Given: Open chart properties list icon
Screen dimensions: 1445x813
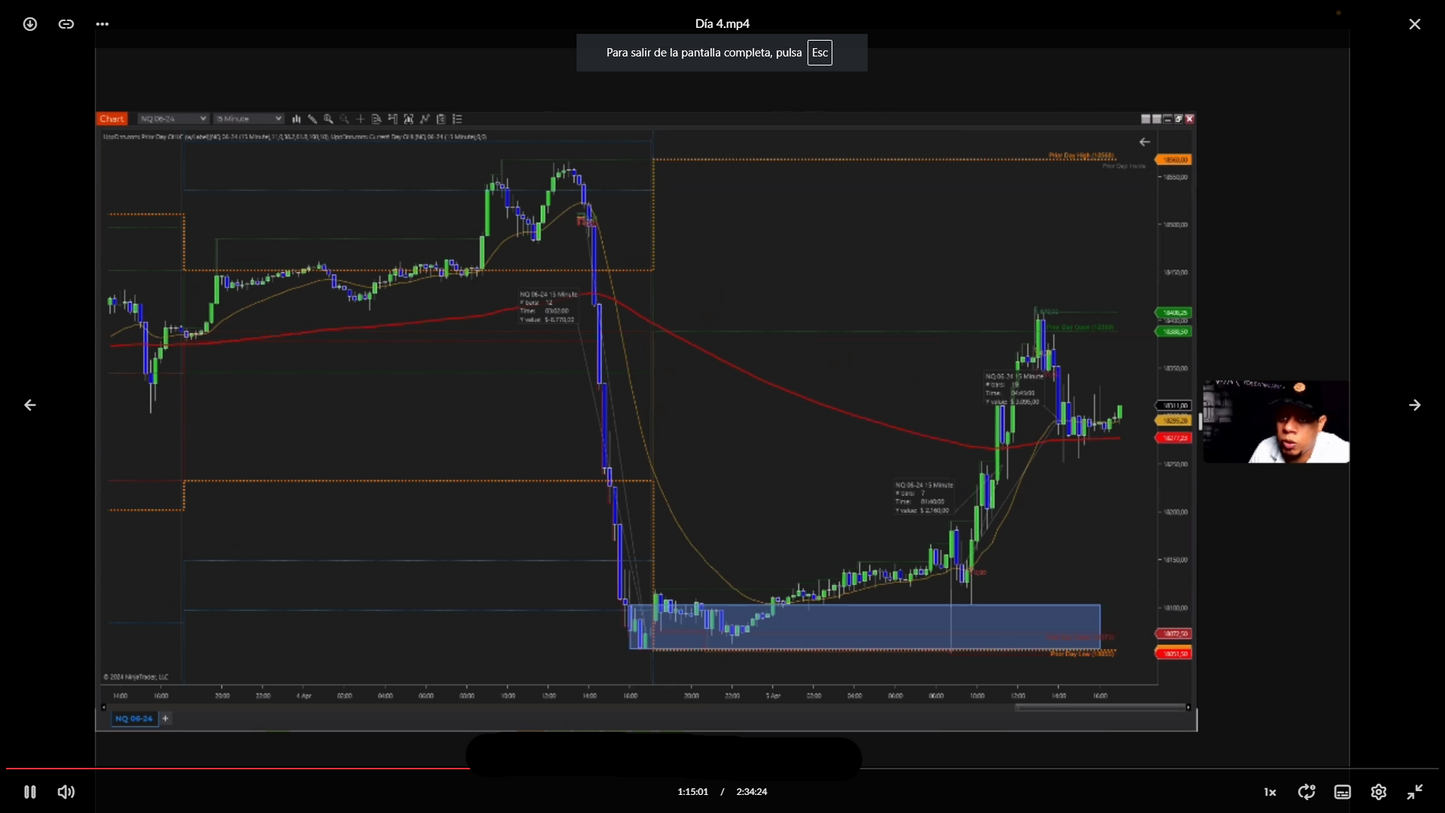Looking at the screenshot, I should [457, 119].
